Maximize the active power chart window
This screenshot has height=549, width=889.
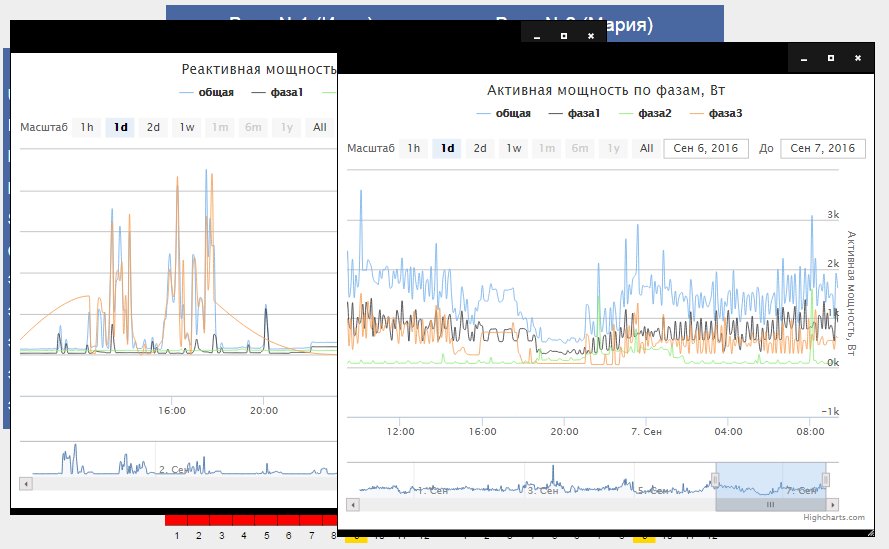[831, 58]
